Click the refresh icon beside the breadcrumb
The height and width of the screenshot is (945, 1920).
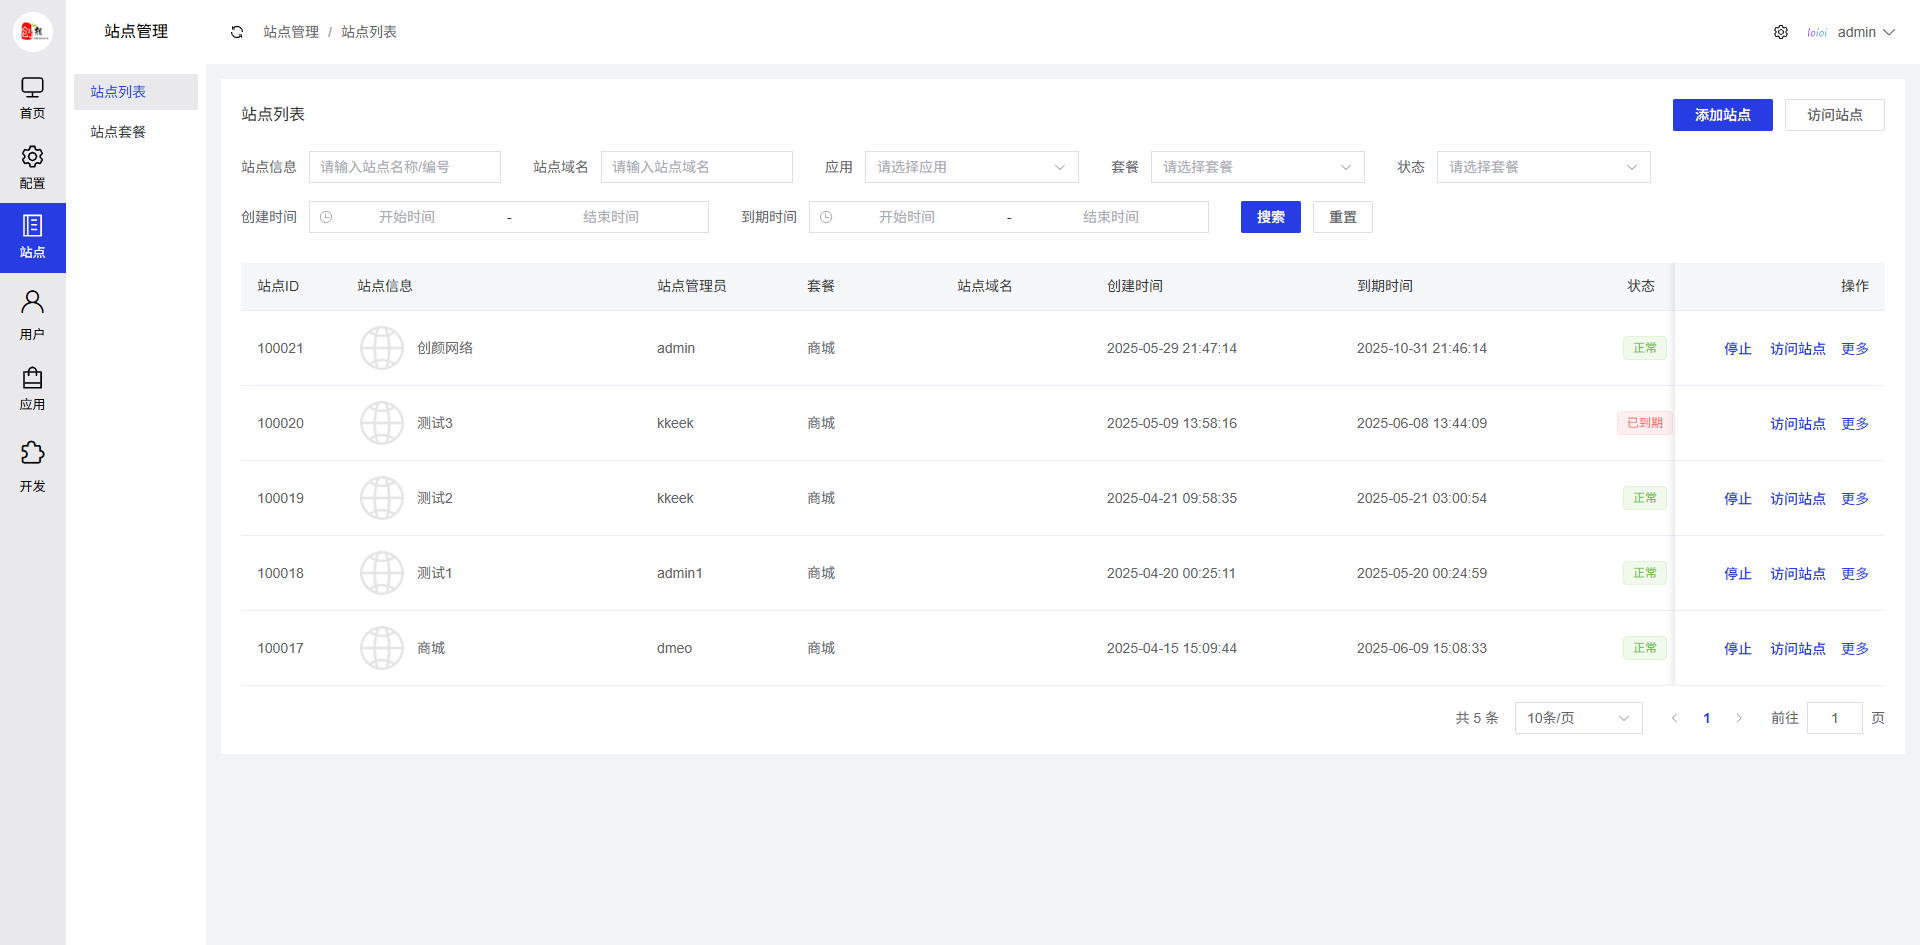[237, 31]
